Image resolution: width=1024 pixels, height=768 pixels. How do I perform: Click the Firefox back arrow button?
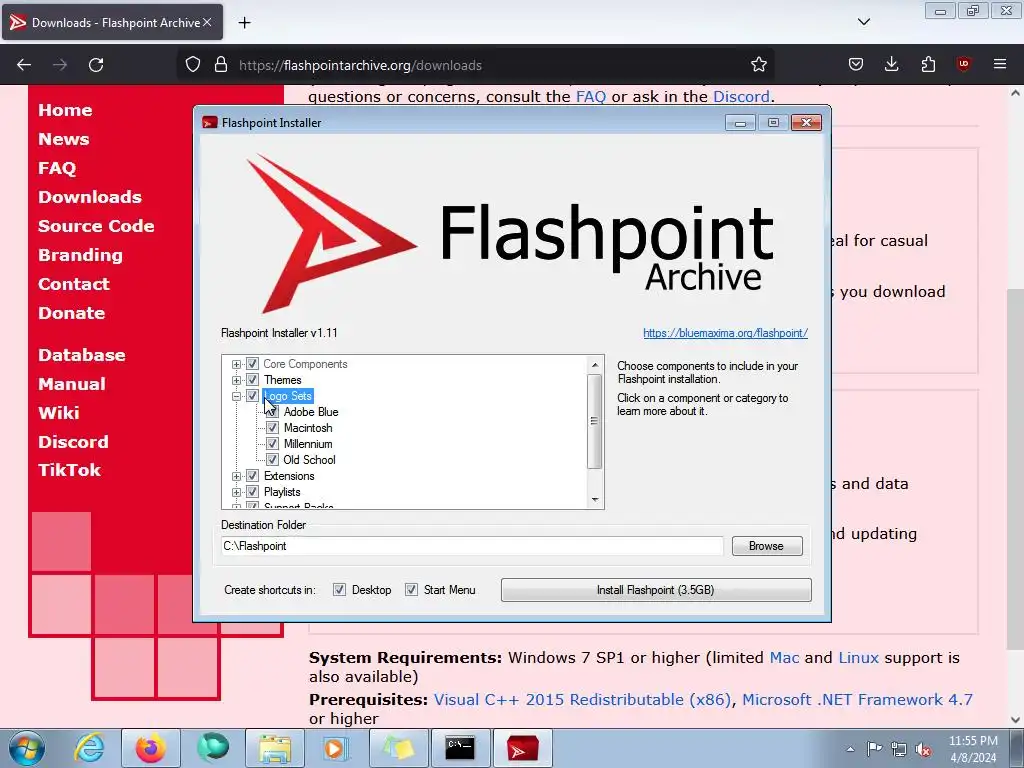click(x=24, y=65)
